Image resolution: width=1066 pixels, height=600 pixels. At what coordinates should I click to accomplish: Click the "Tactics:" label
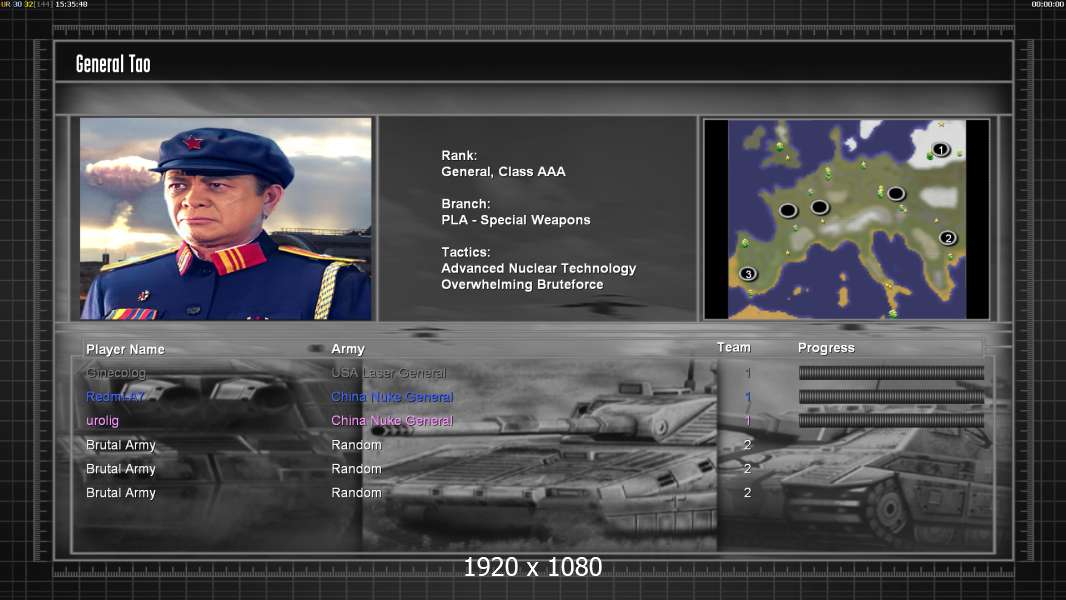(x=466, y=252)
